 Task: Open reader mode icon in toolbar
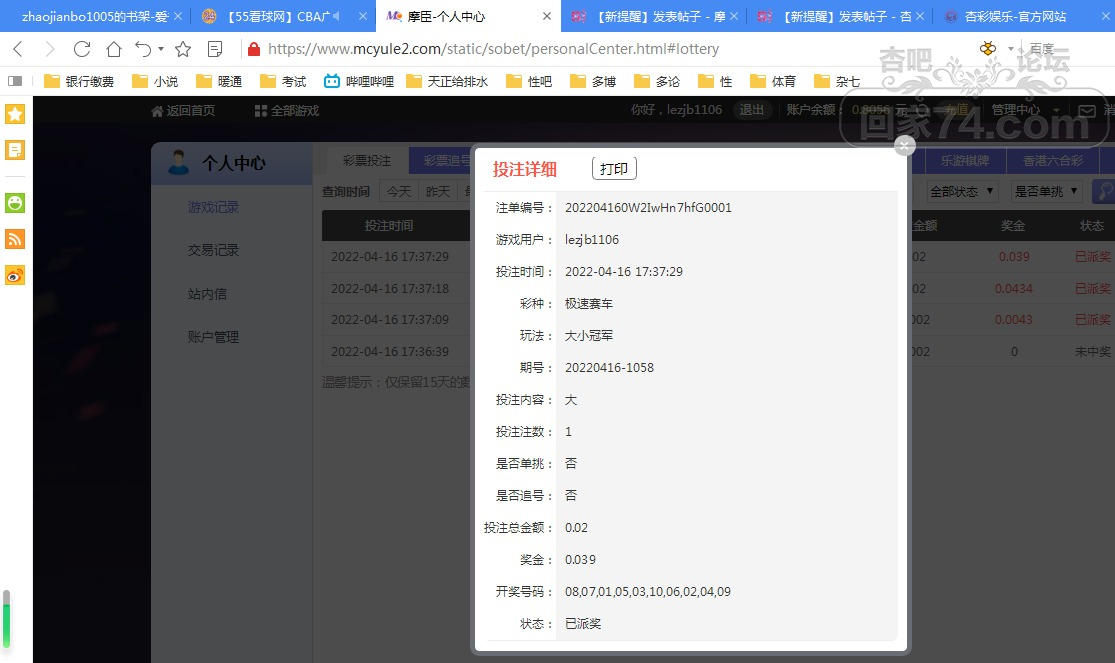click(214, 48)
